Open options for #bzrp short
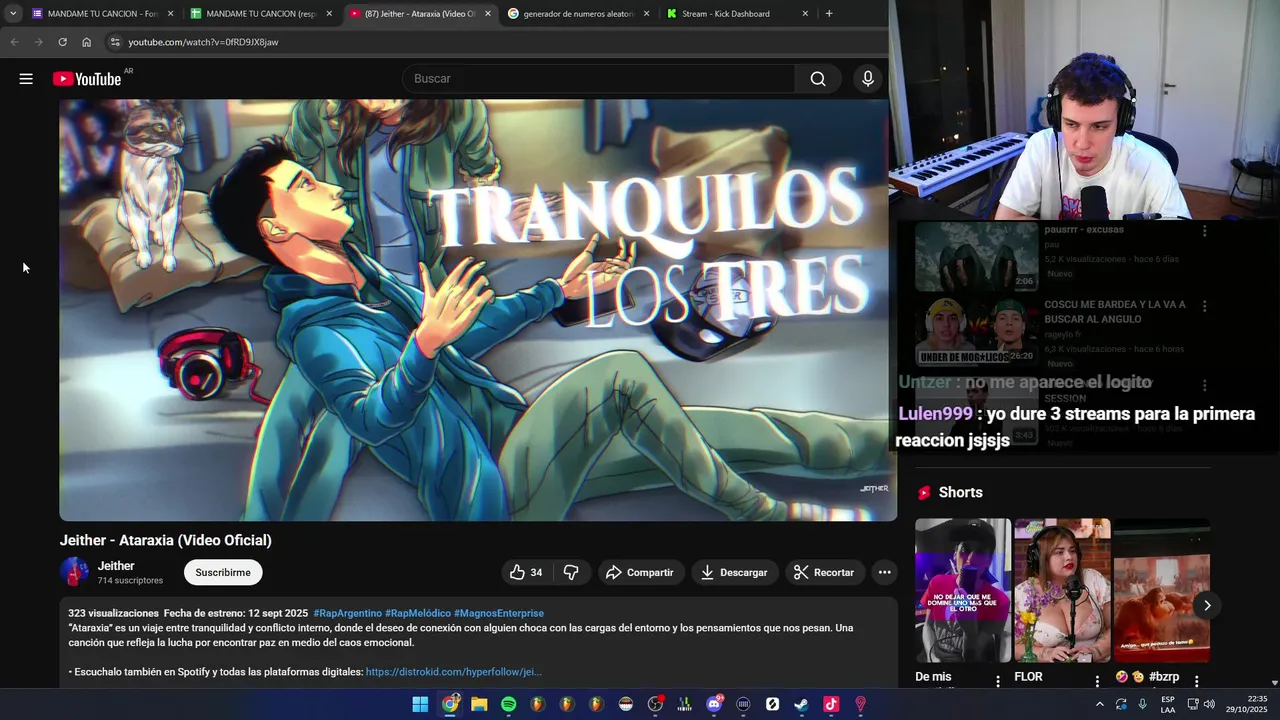The image size is (1280, 720). [x=1196, y=680]
